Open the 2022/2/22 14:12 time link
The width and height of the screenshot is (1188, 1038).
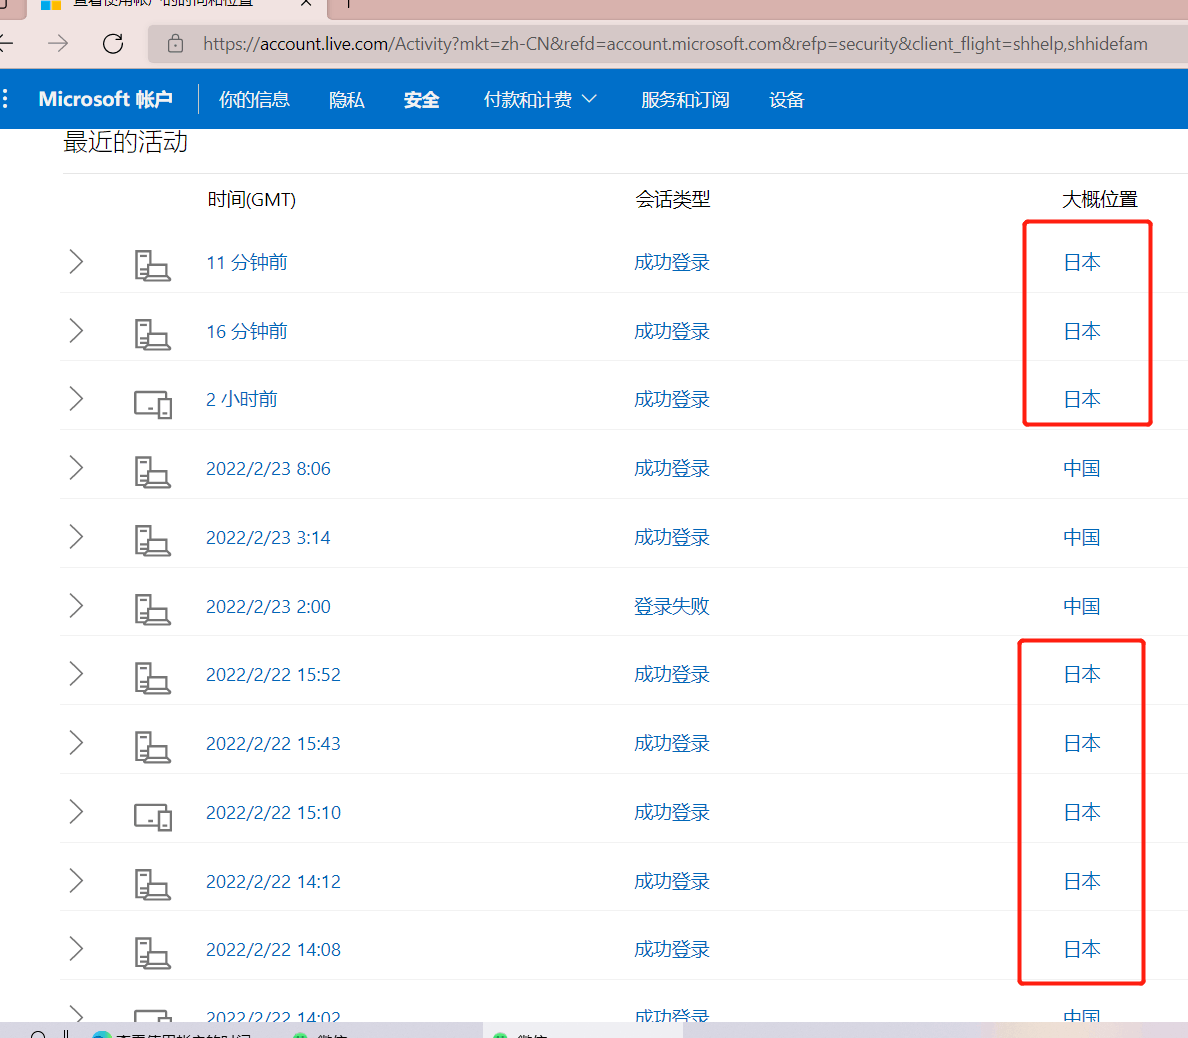tap(274, 881)
